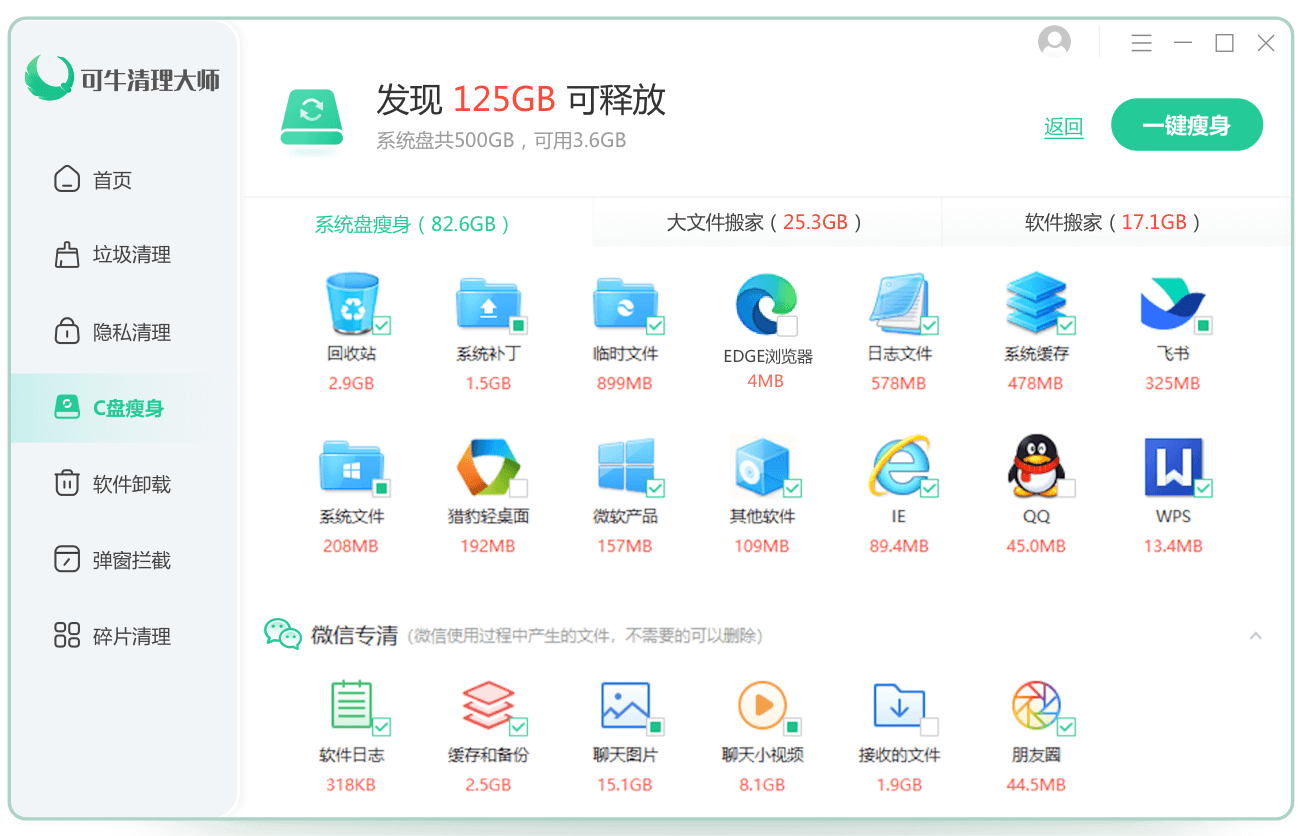Uncheck the 微软产品 checkbox
The image size is (1300, 836).
point(656,488)
